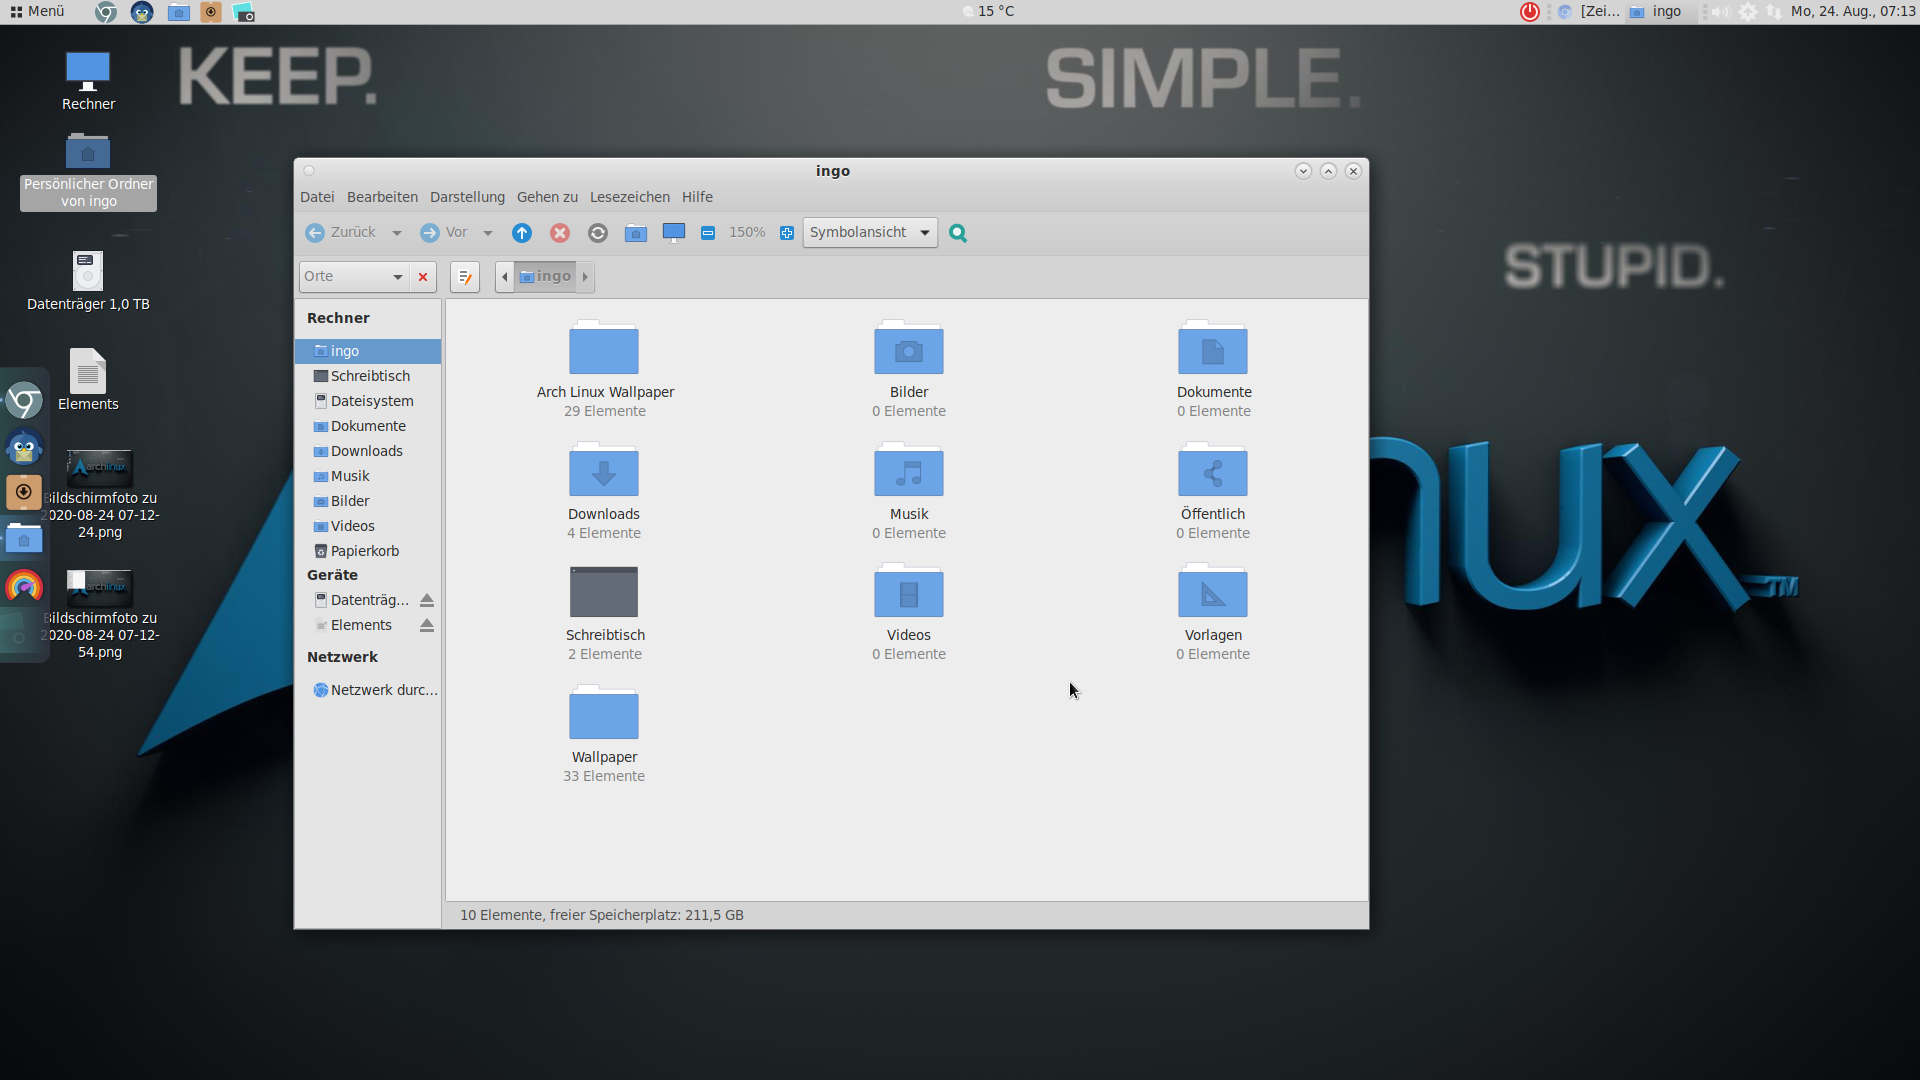Zoom in with the plus icon
1920x1080 pixels.
[787, 233]
